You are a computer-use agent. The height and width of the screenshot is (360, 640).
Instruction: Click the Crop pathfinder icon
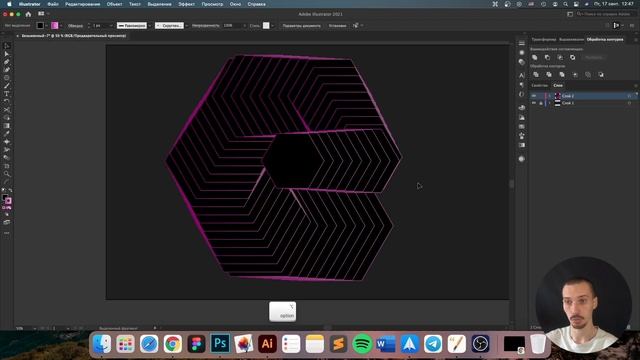tap(575, 75)
